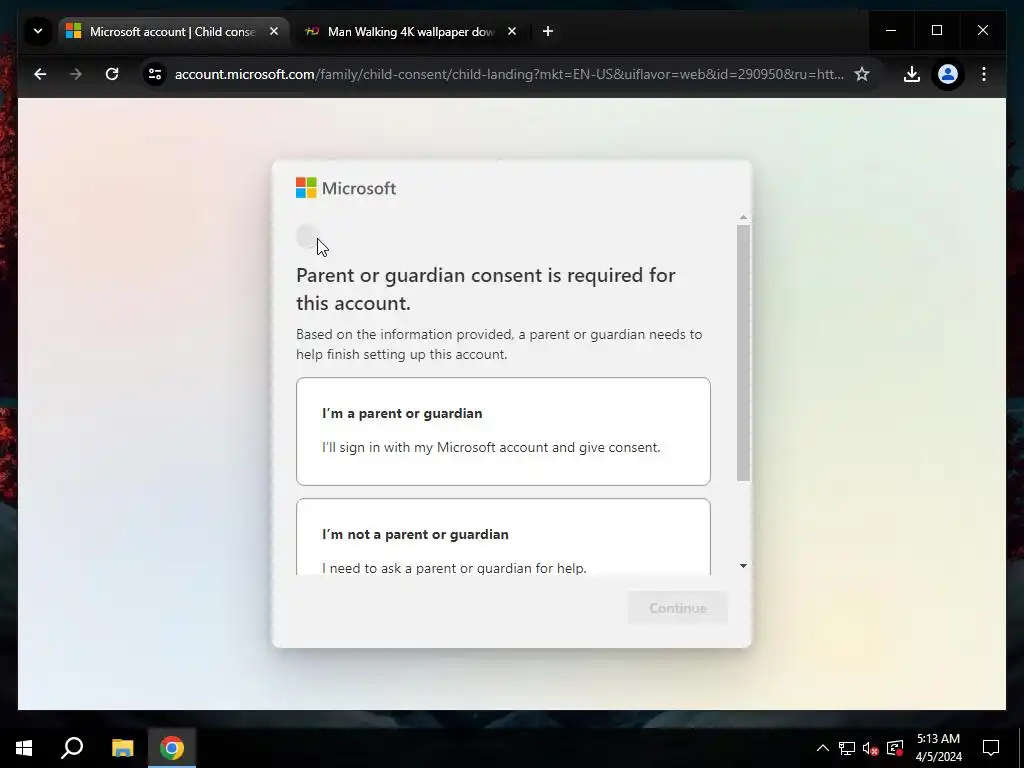Switch to Man Walking 4K wallpaper tab
1024x768 pixels.
pyautogui.click(x=411, y=31)
